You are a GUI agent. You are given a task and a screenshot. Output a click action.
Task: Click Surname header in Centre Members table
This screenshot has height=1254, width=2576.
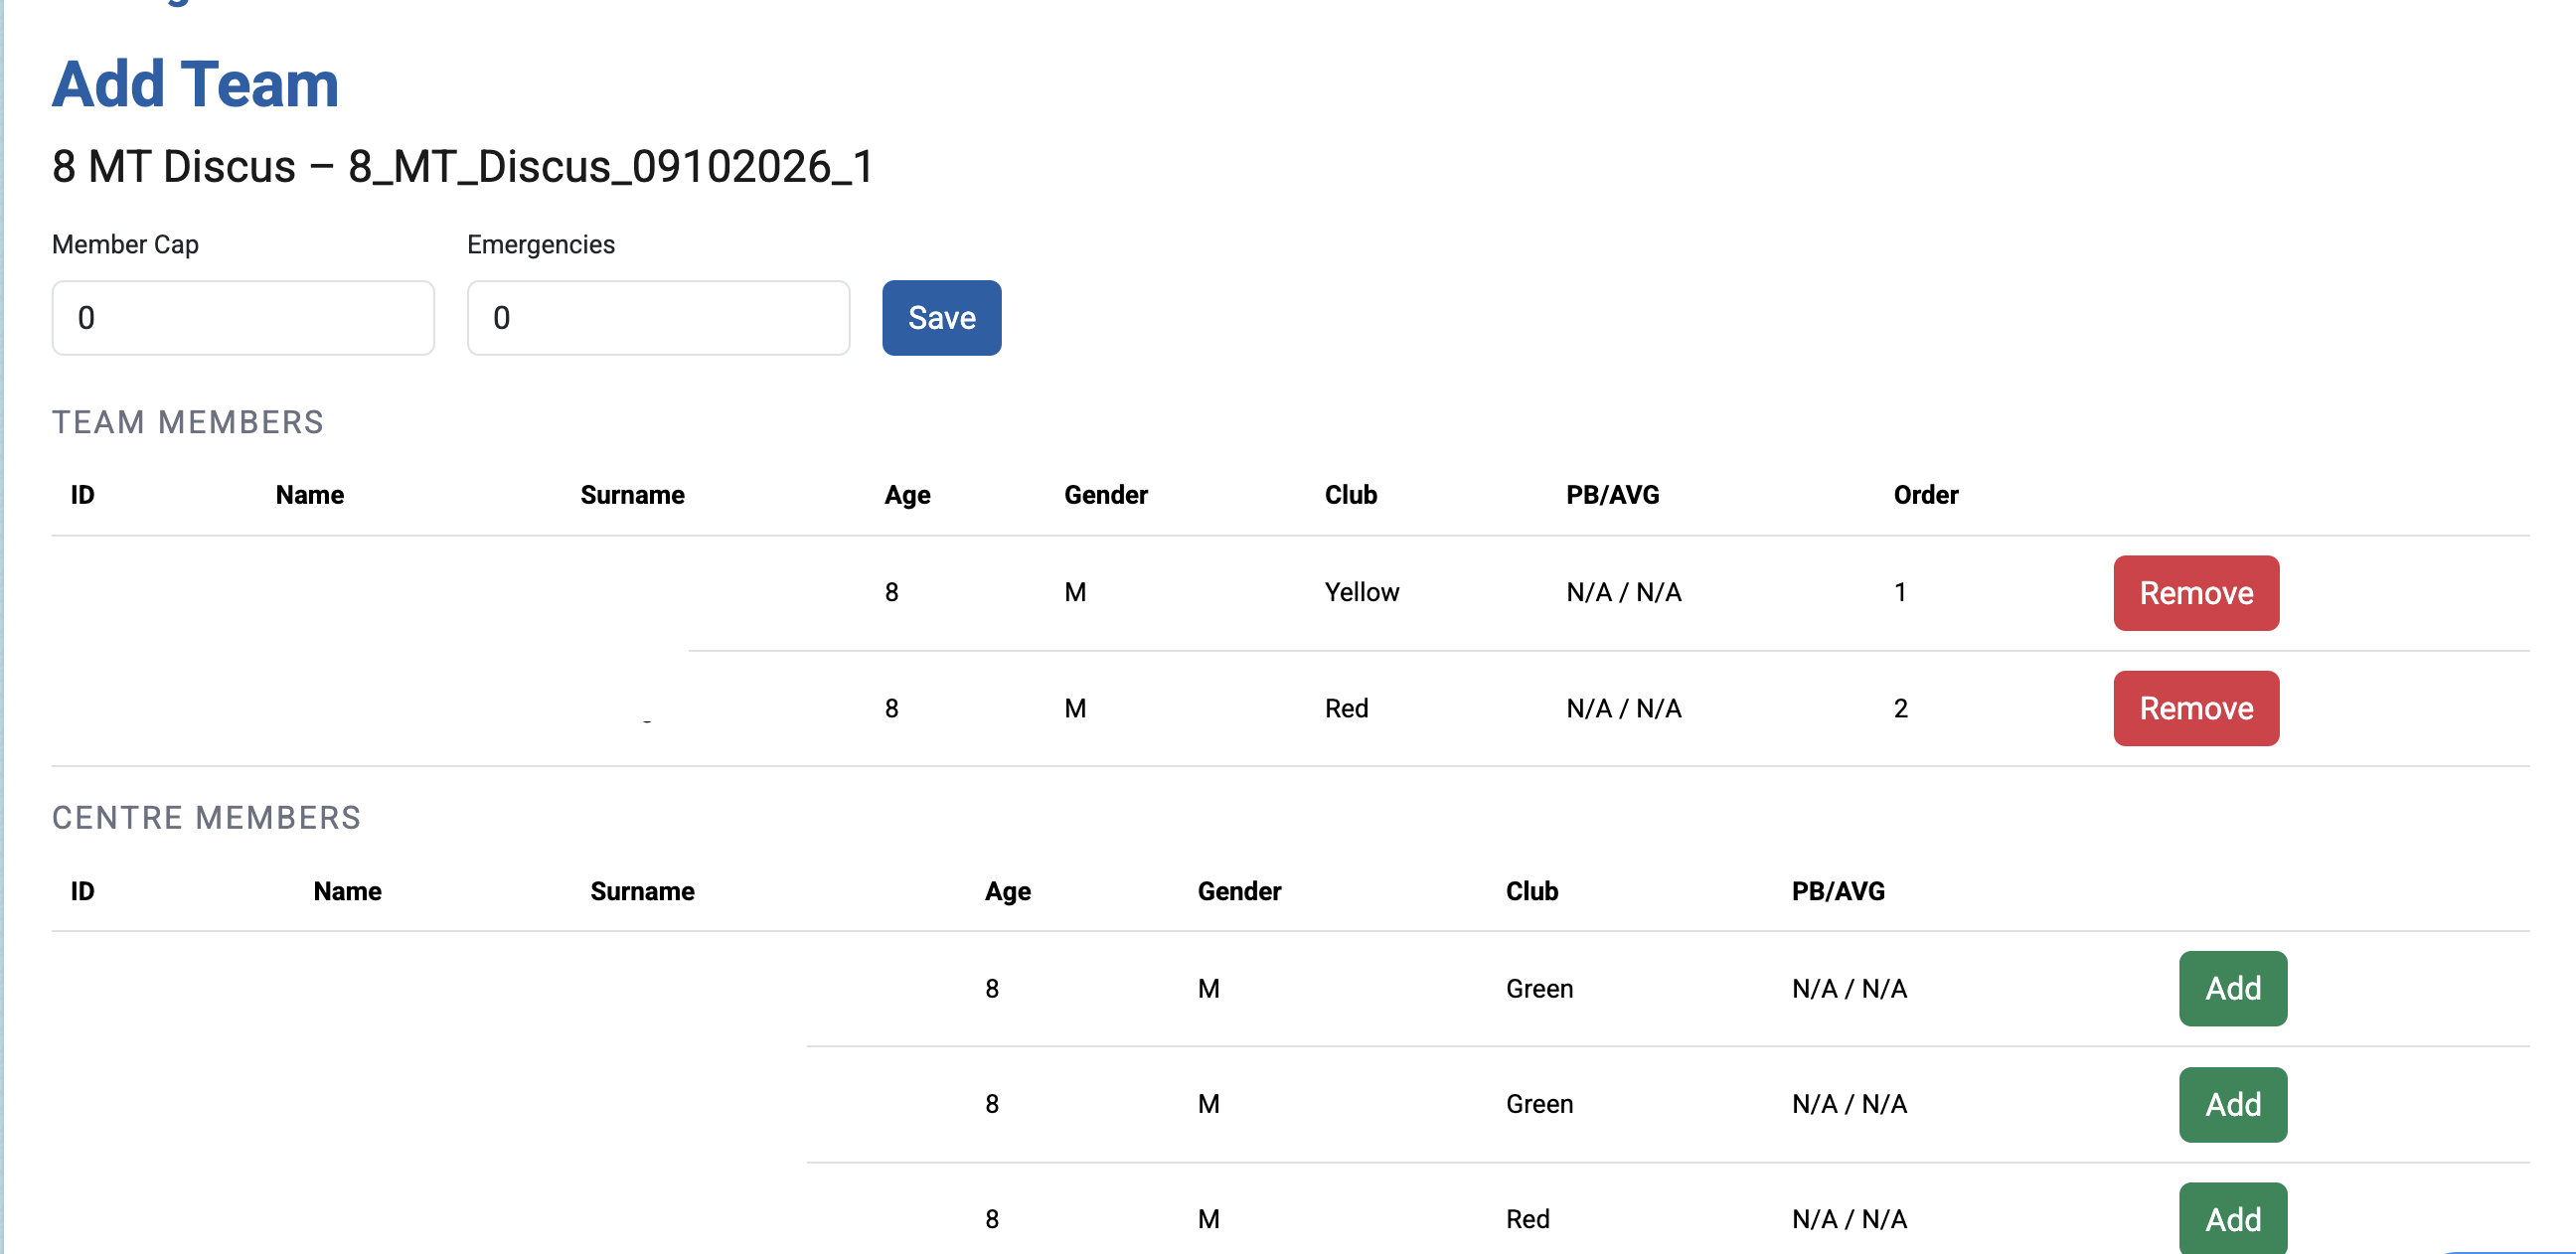point(642,891)
